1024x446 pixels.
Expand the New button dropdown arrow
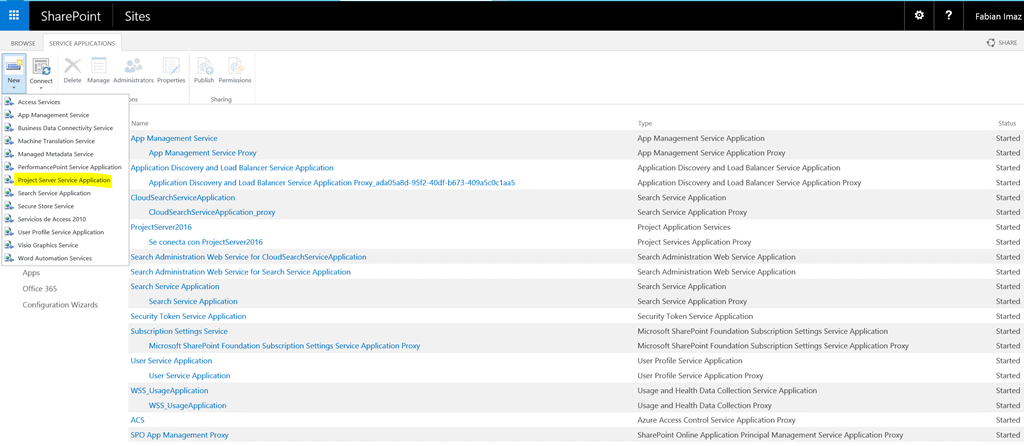click(x=14, y=88)
